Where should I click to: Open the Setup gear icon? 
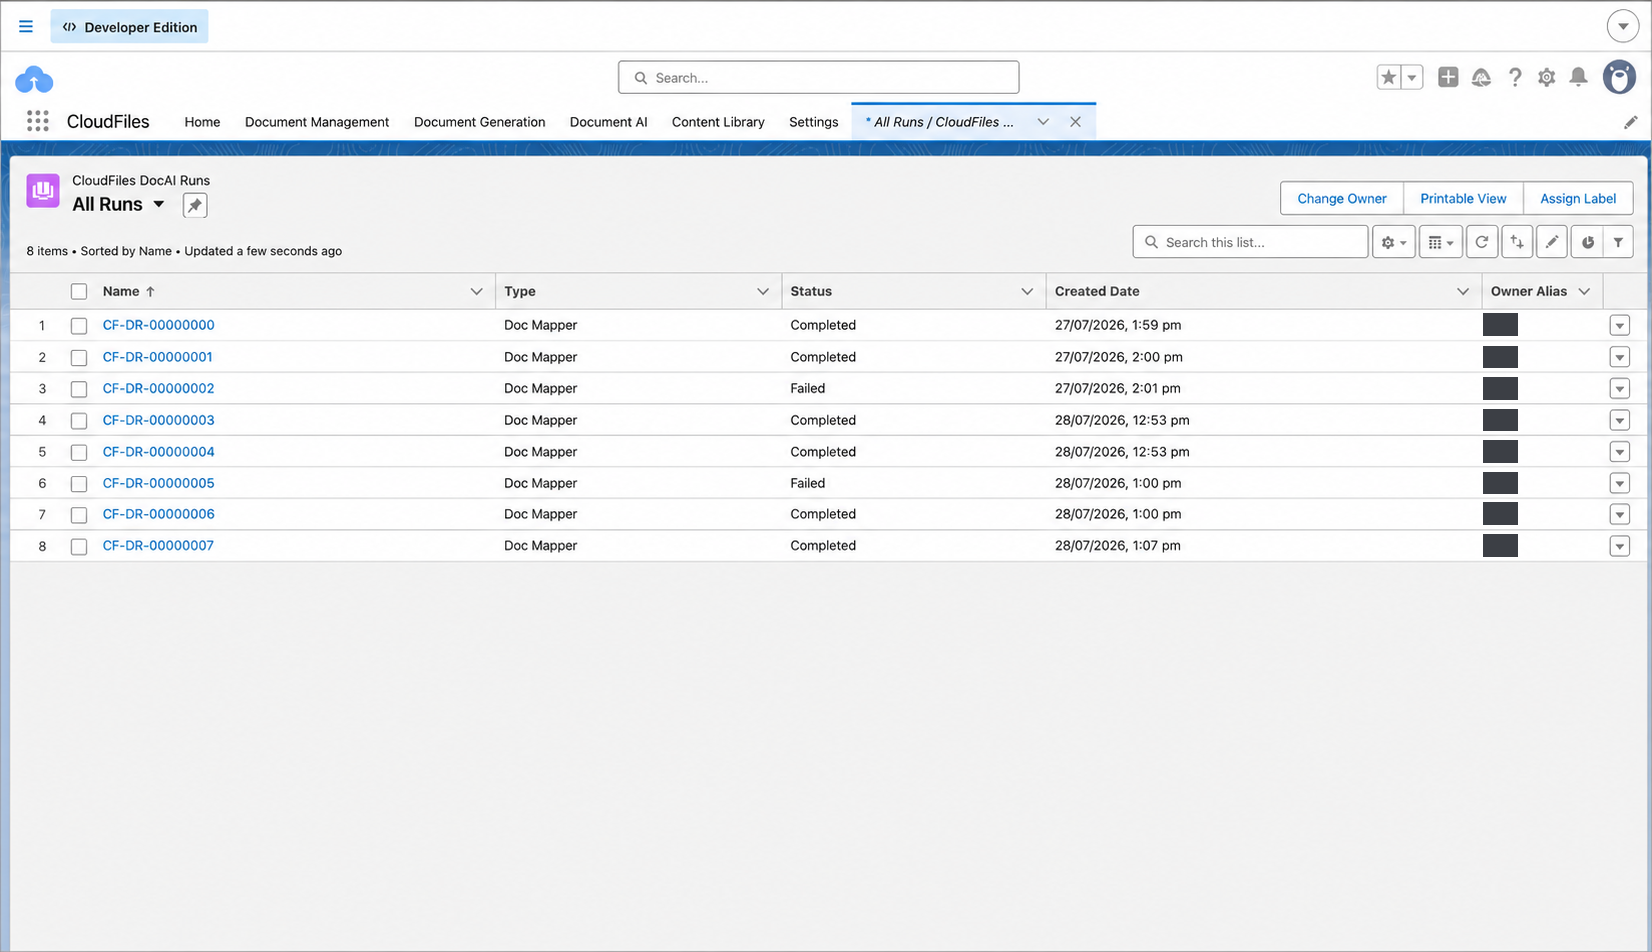pyautogui.click(x=1547, y=77)
